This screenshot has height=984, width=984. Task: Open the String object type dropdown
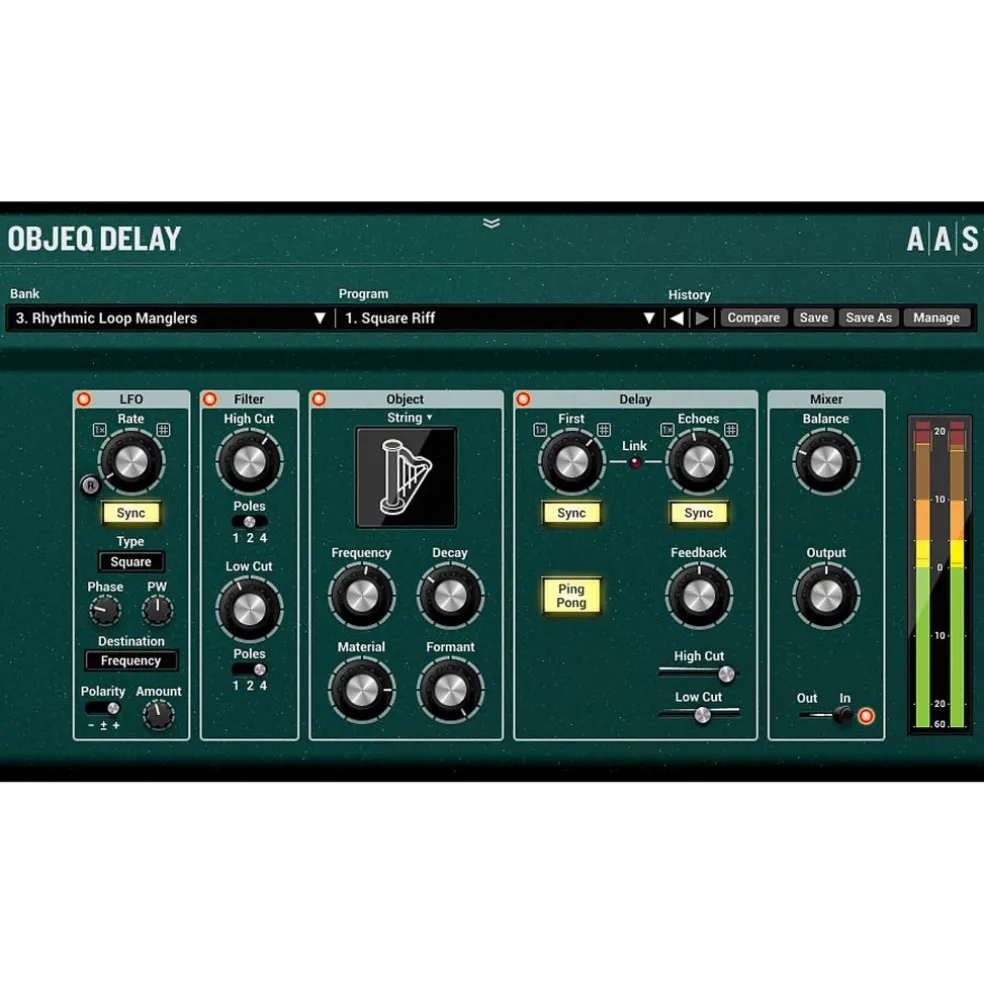pyautogui.click(x=409, y=417)
